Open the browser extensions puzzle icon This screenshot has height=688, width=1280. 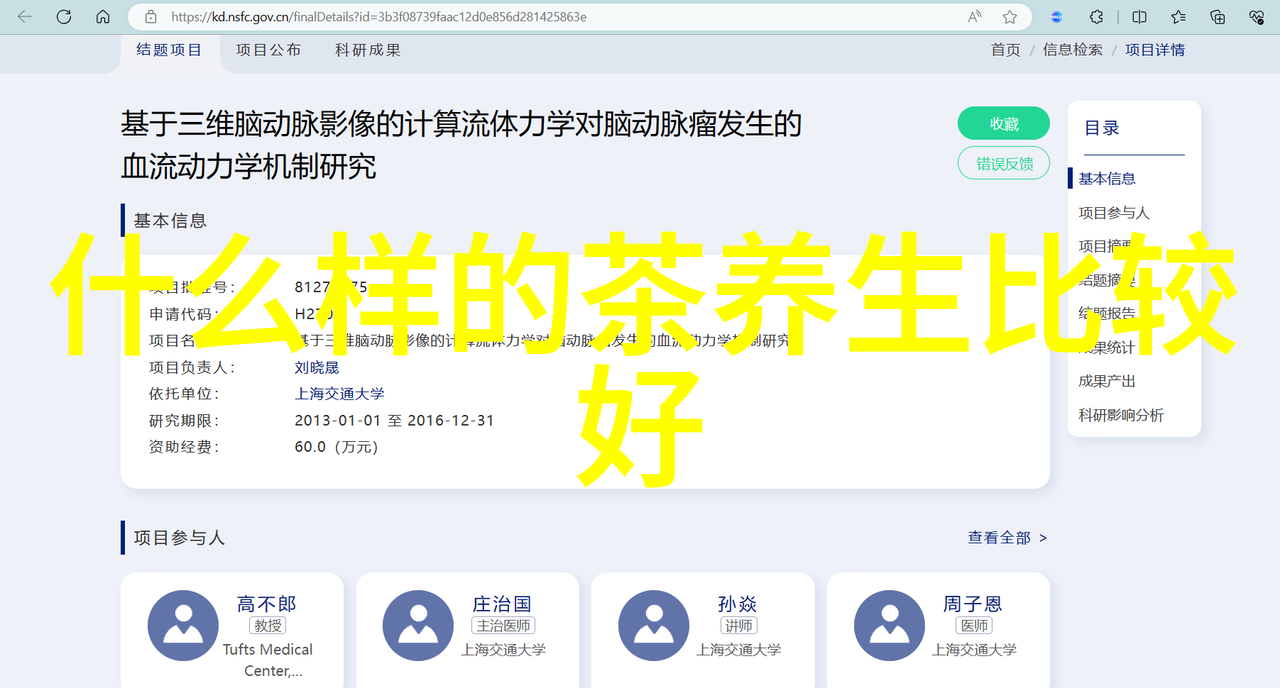[x=1097, y=17]
